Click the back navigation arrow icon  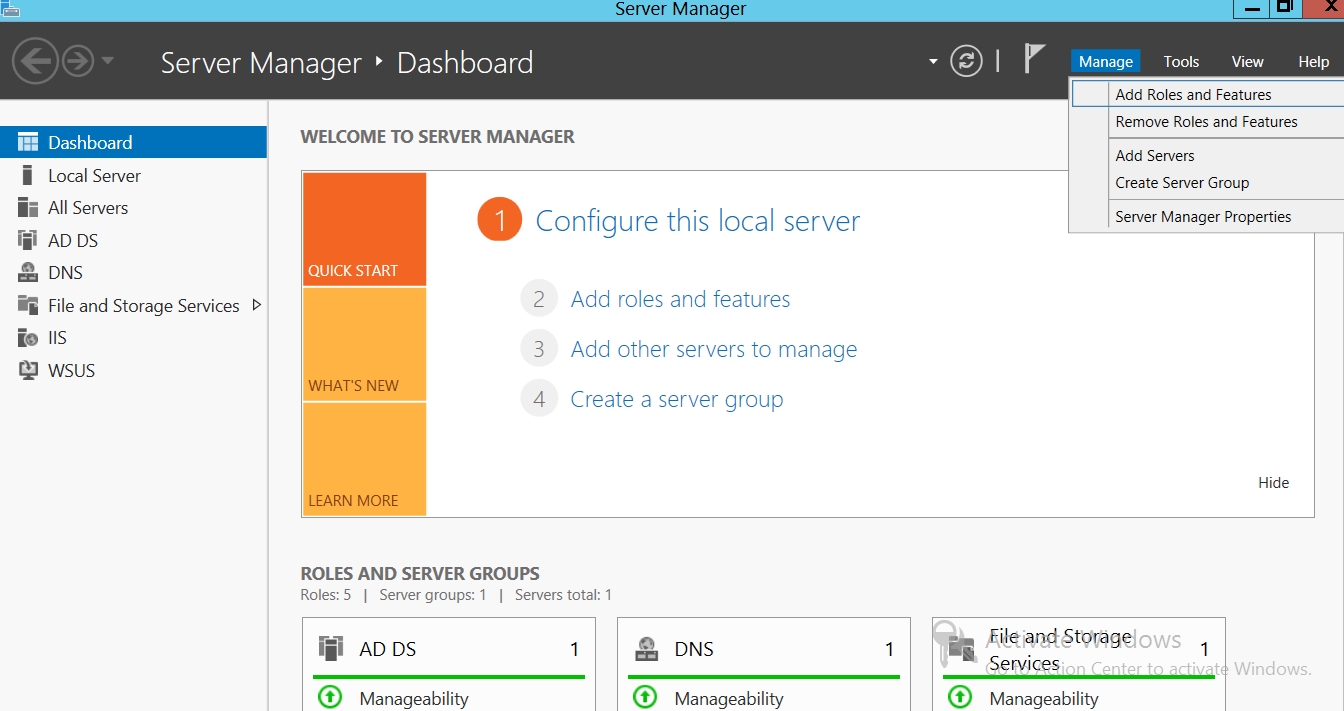tap(34, 62)
